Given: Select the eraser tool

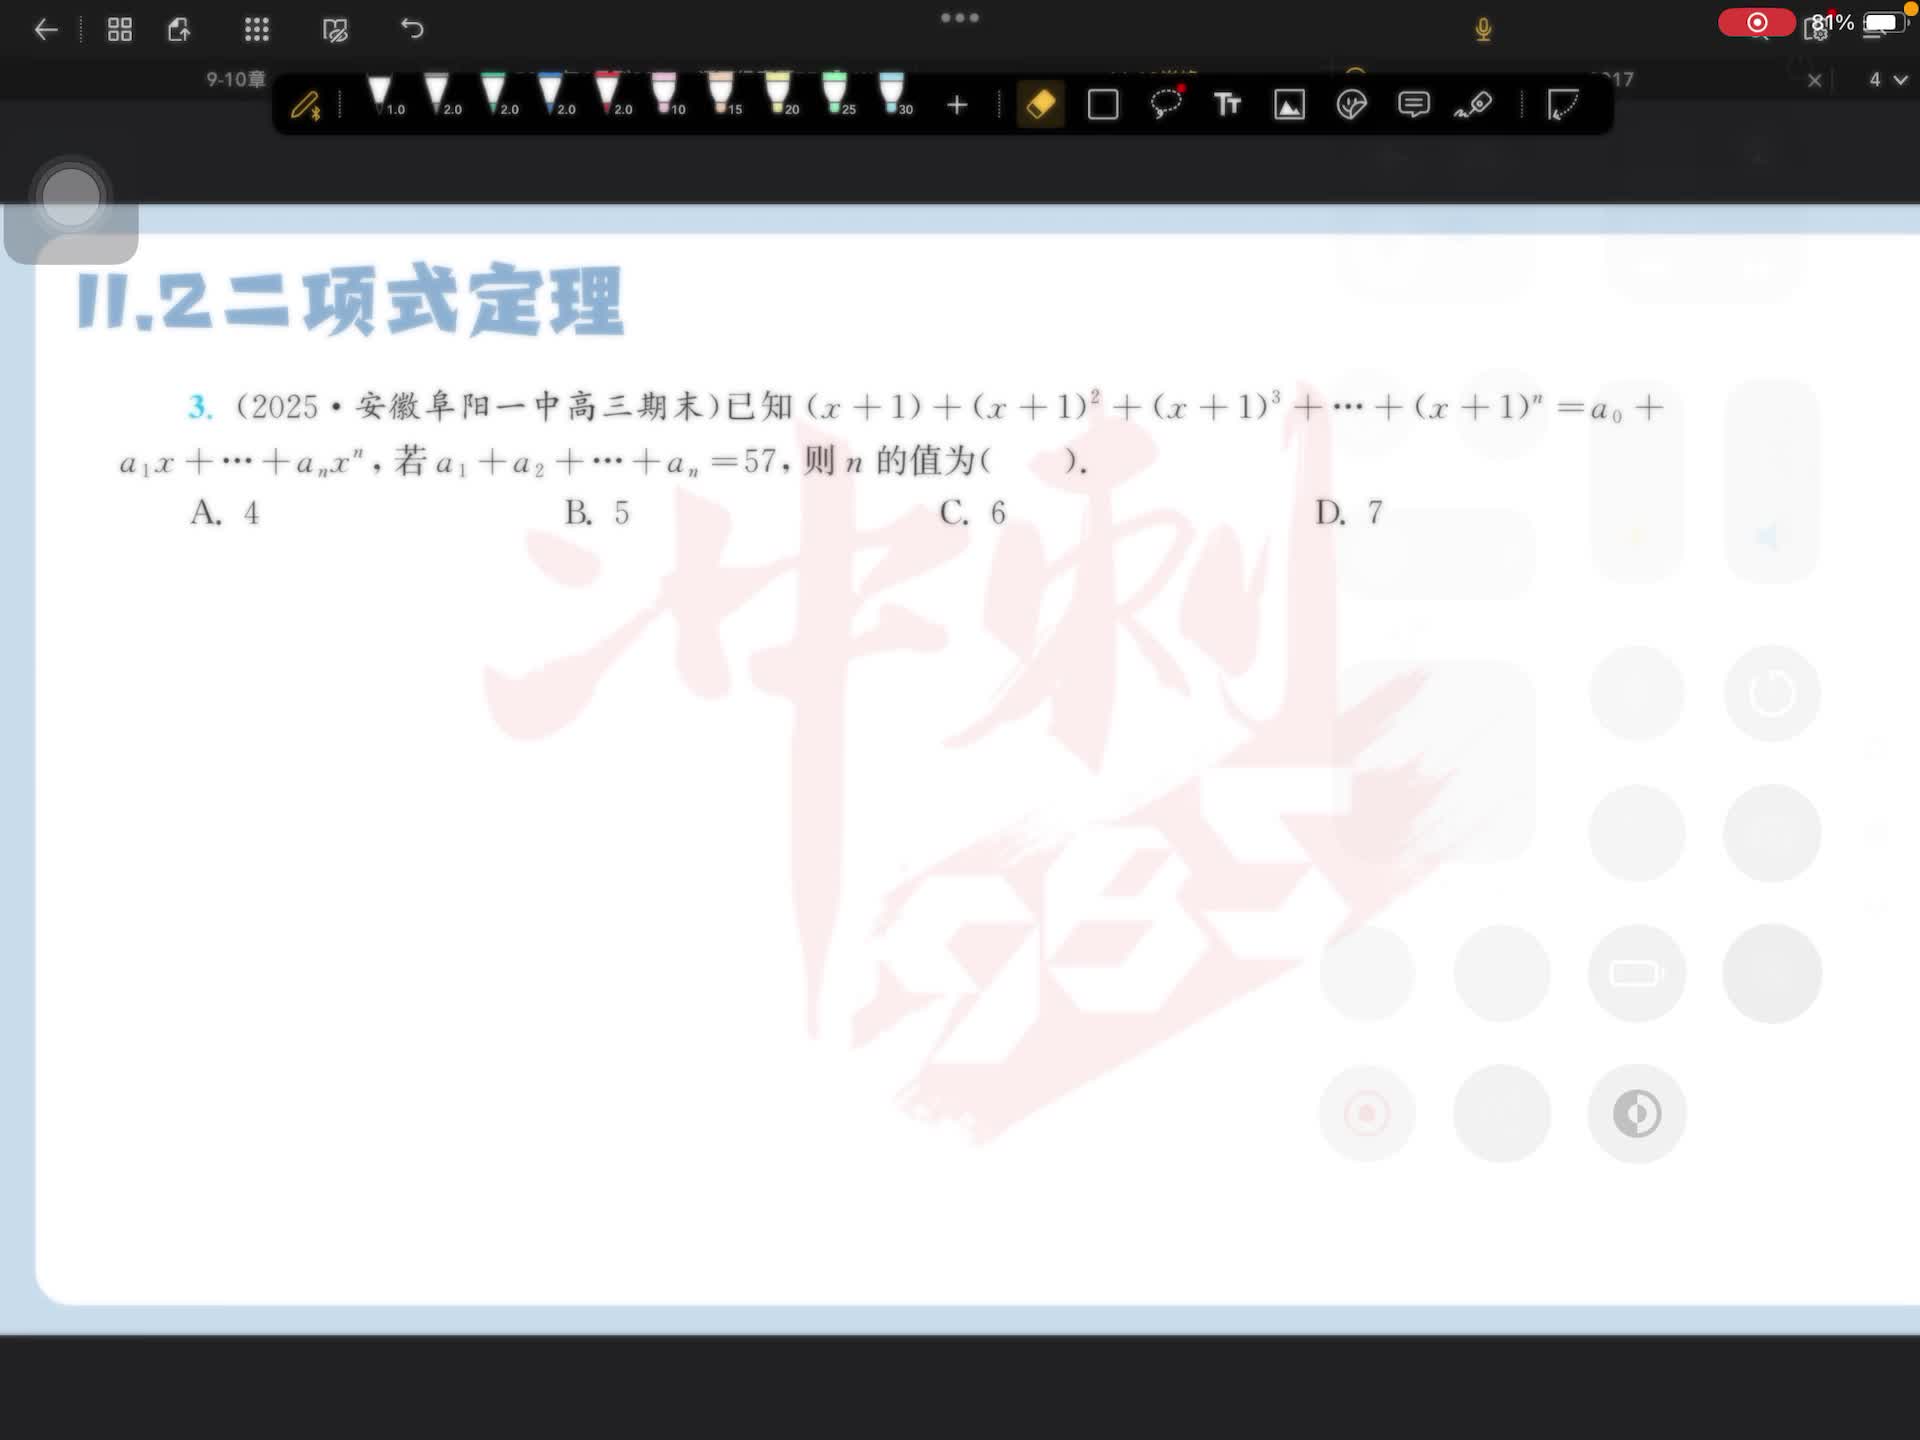Looking at the screenshot, I should click(x=1040, y=104).
